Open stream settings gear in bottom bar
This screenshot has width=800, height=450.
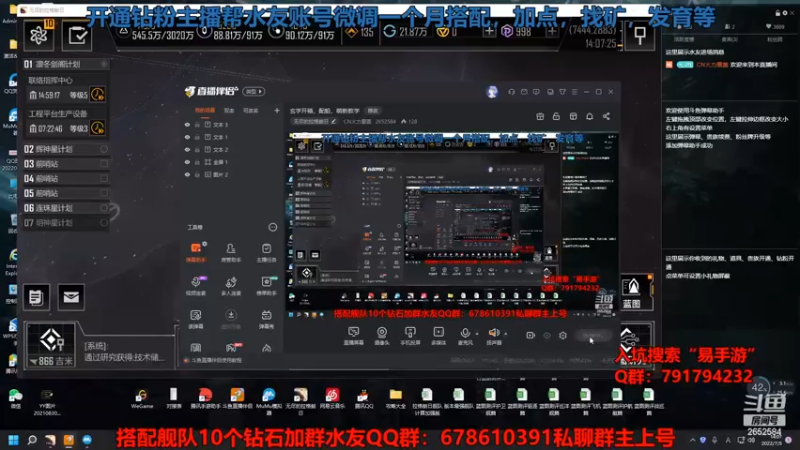coord(563,336)
